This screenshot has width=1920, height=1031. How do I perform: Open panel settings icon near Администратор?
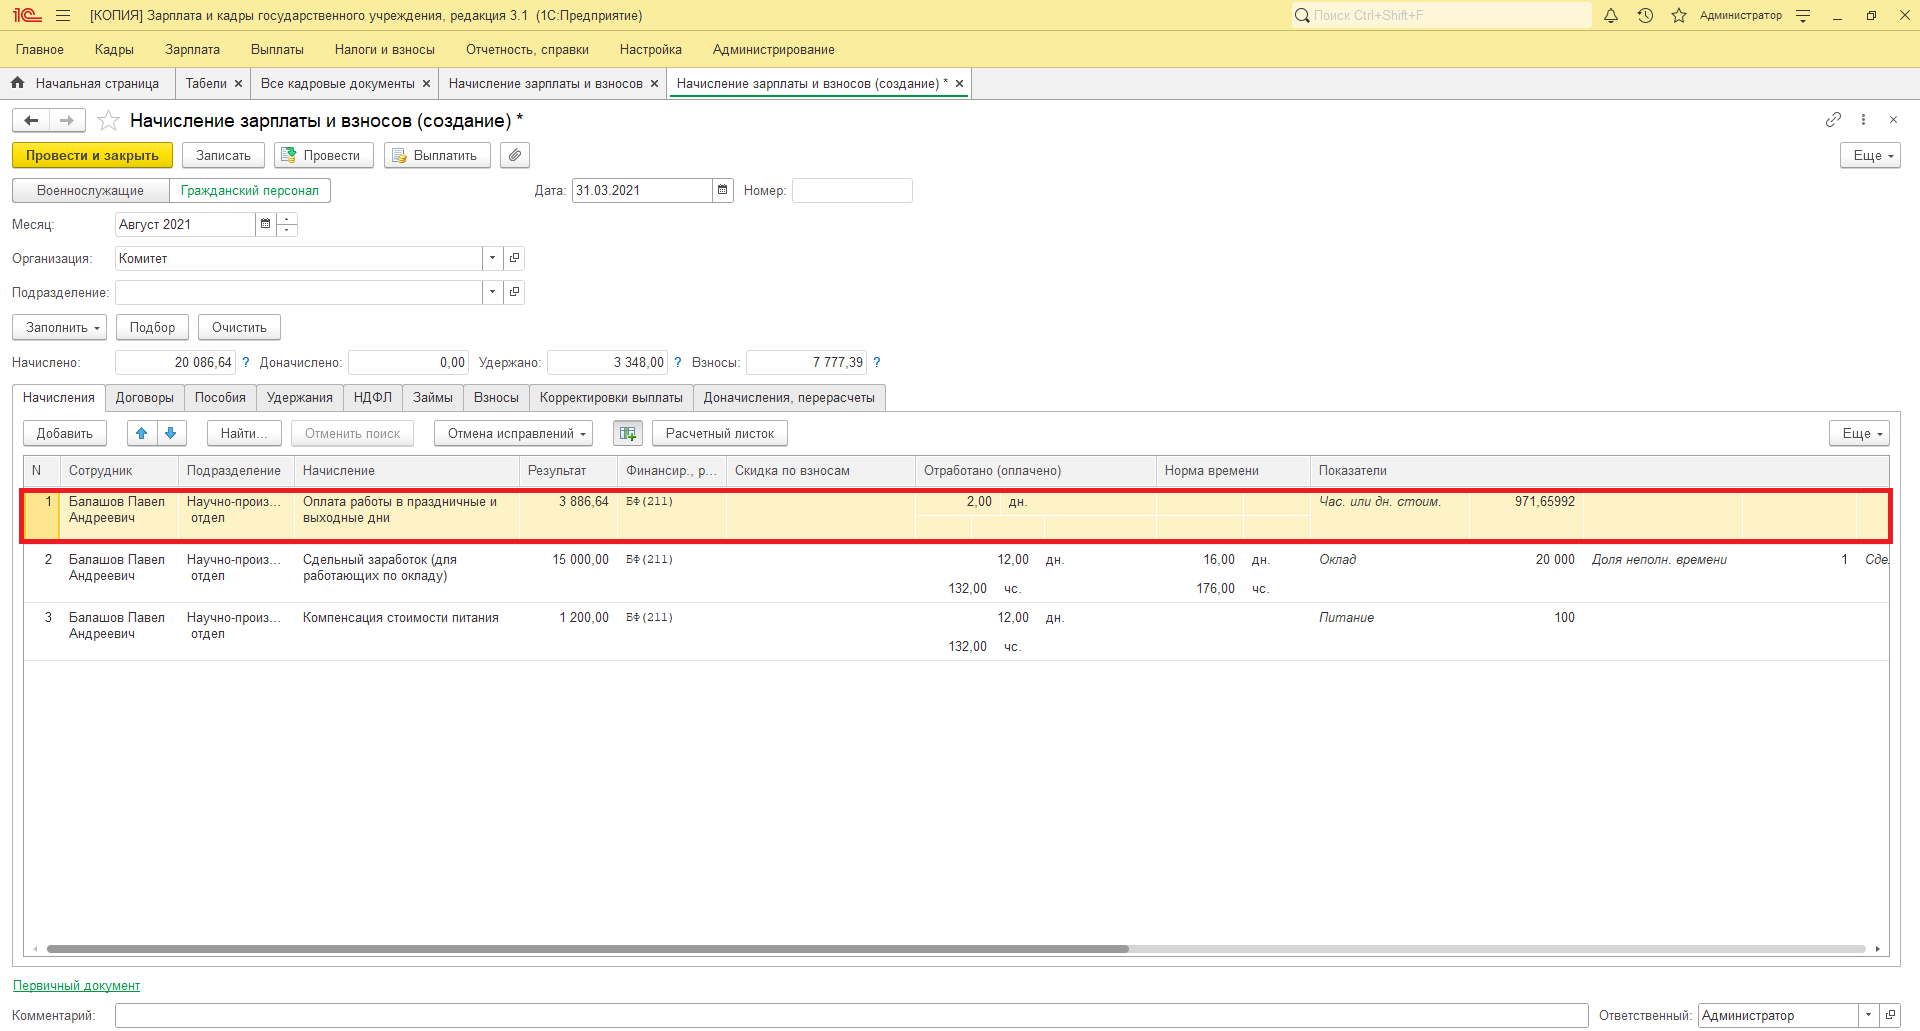point(1803,16)
